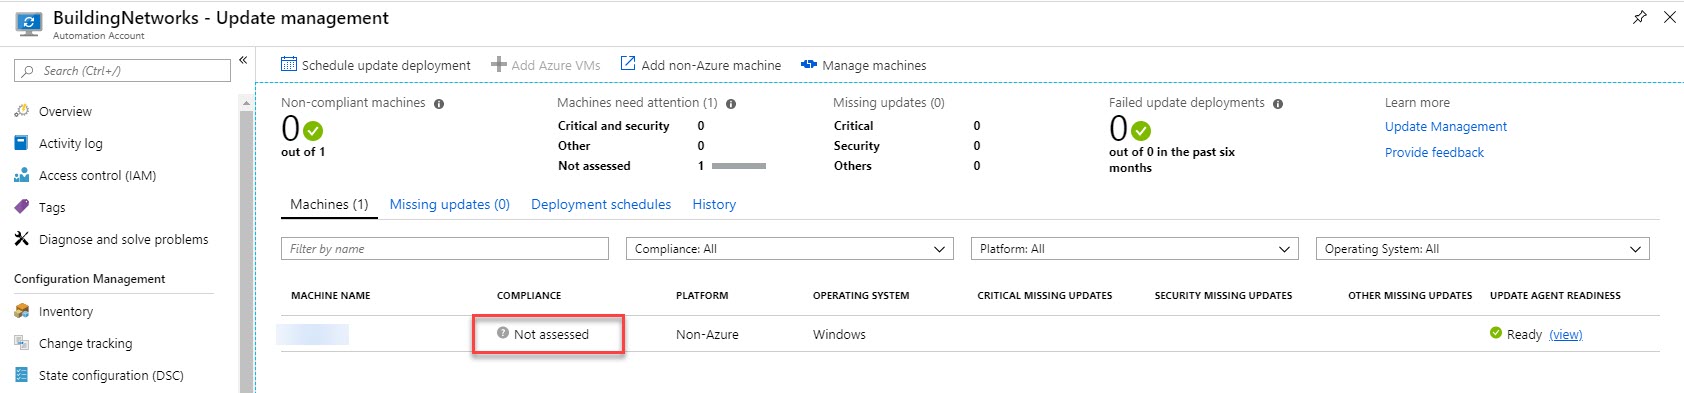Click Add non-Azure machine

(711, 65)
